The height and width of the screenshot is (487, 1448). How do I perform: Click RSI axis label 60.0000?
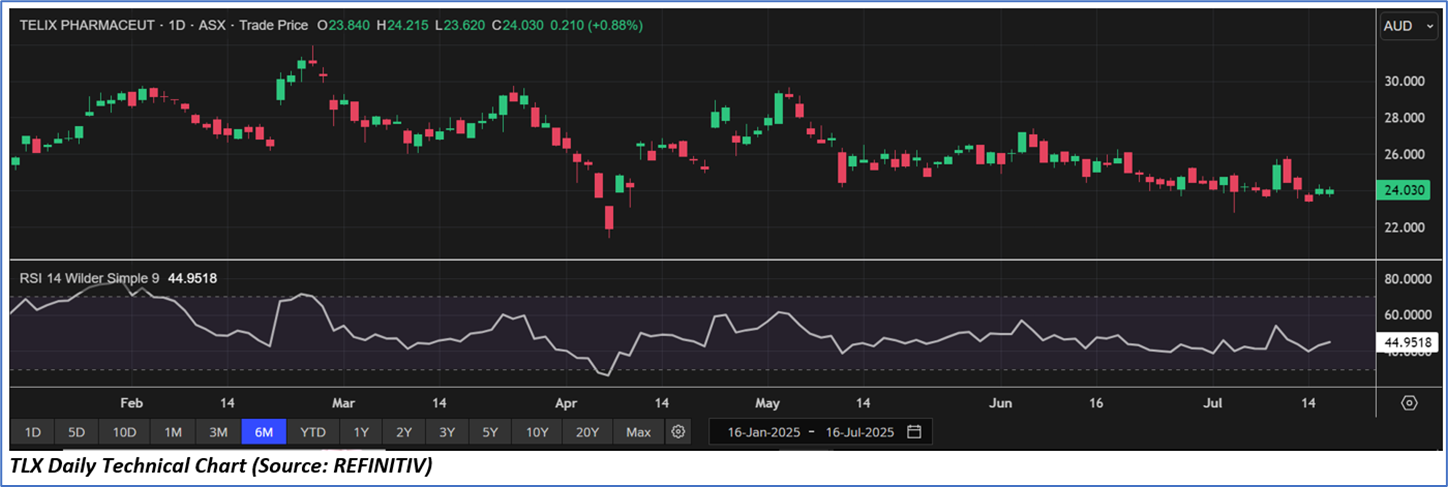point(1407,315)
